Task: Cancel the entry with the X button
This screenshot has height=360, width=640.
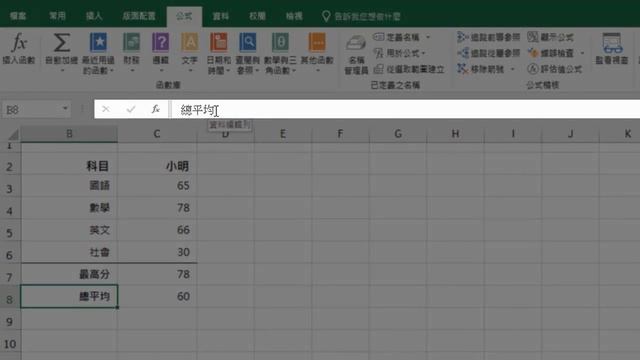Action: [106, 109]
